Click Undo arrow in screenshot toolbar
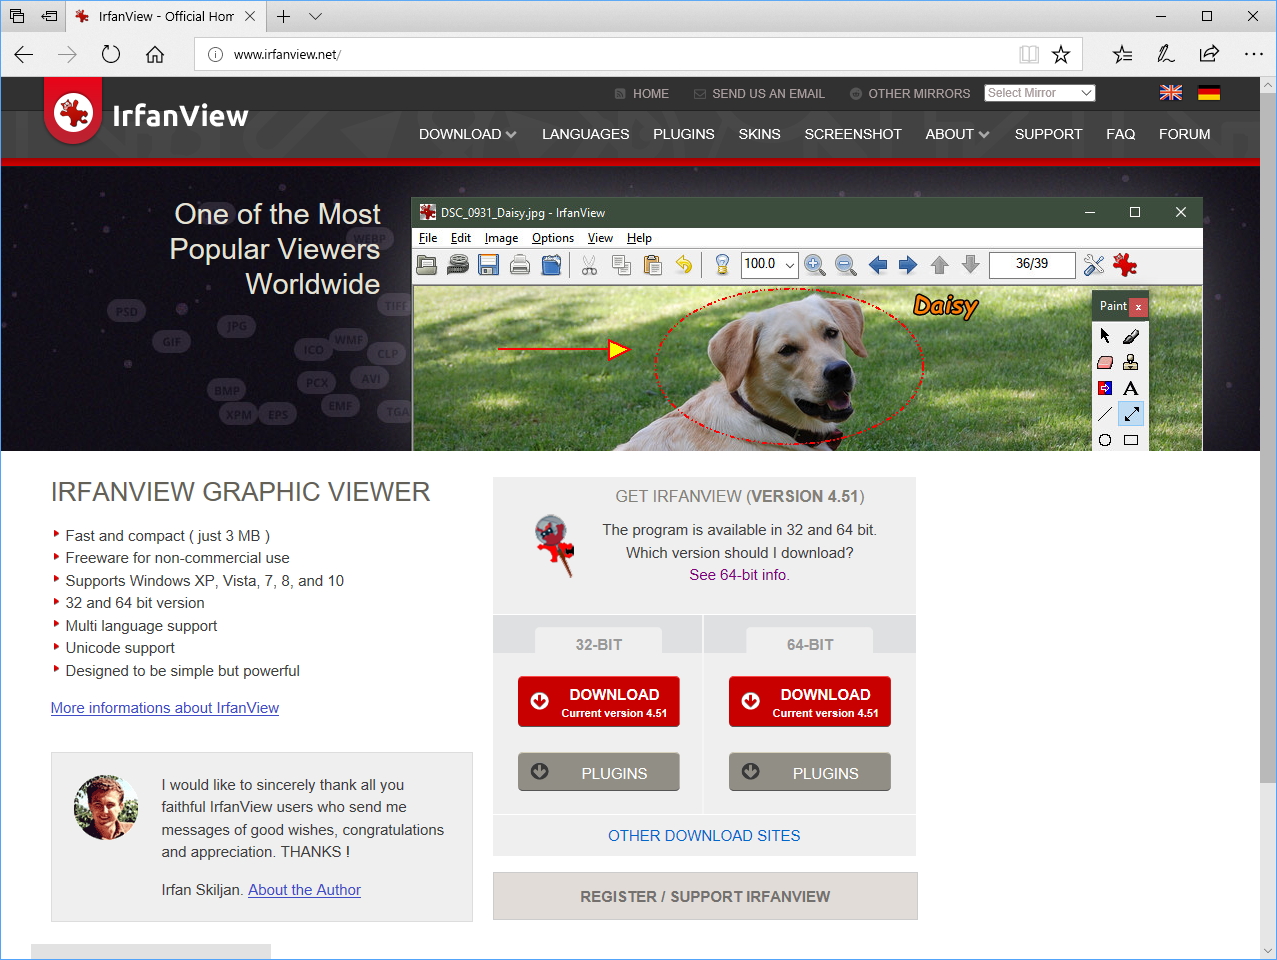The width and height of the screenshot is (1277, 960). point(683,265)
